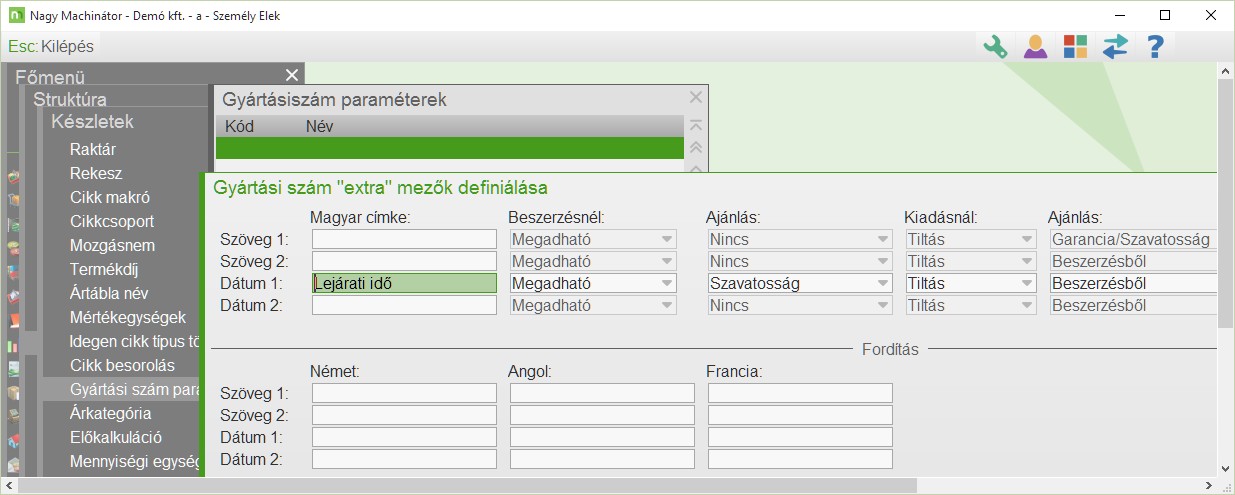Open Dátum 1 Beszerzésből dropdown
Viewport: 1235px width, 495px height.
pos(1133,283)
